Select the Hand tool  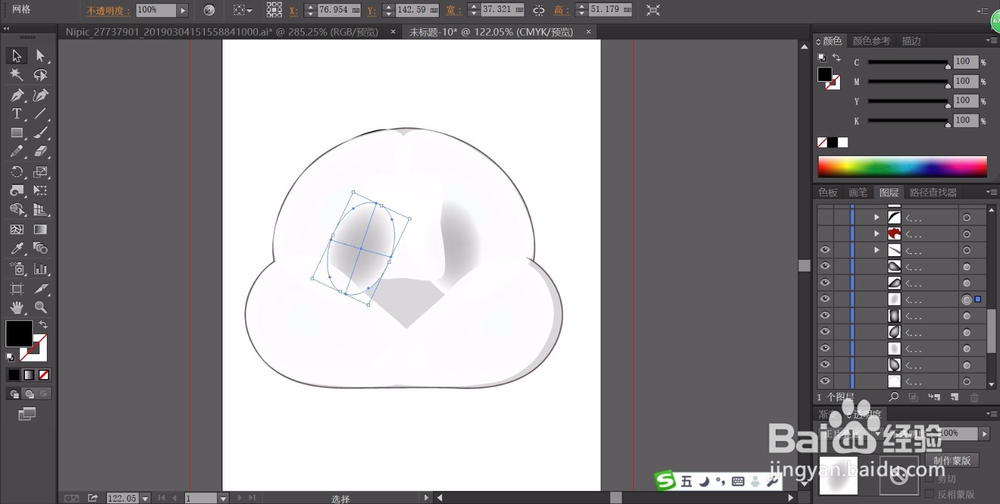coord(17,308)
